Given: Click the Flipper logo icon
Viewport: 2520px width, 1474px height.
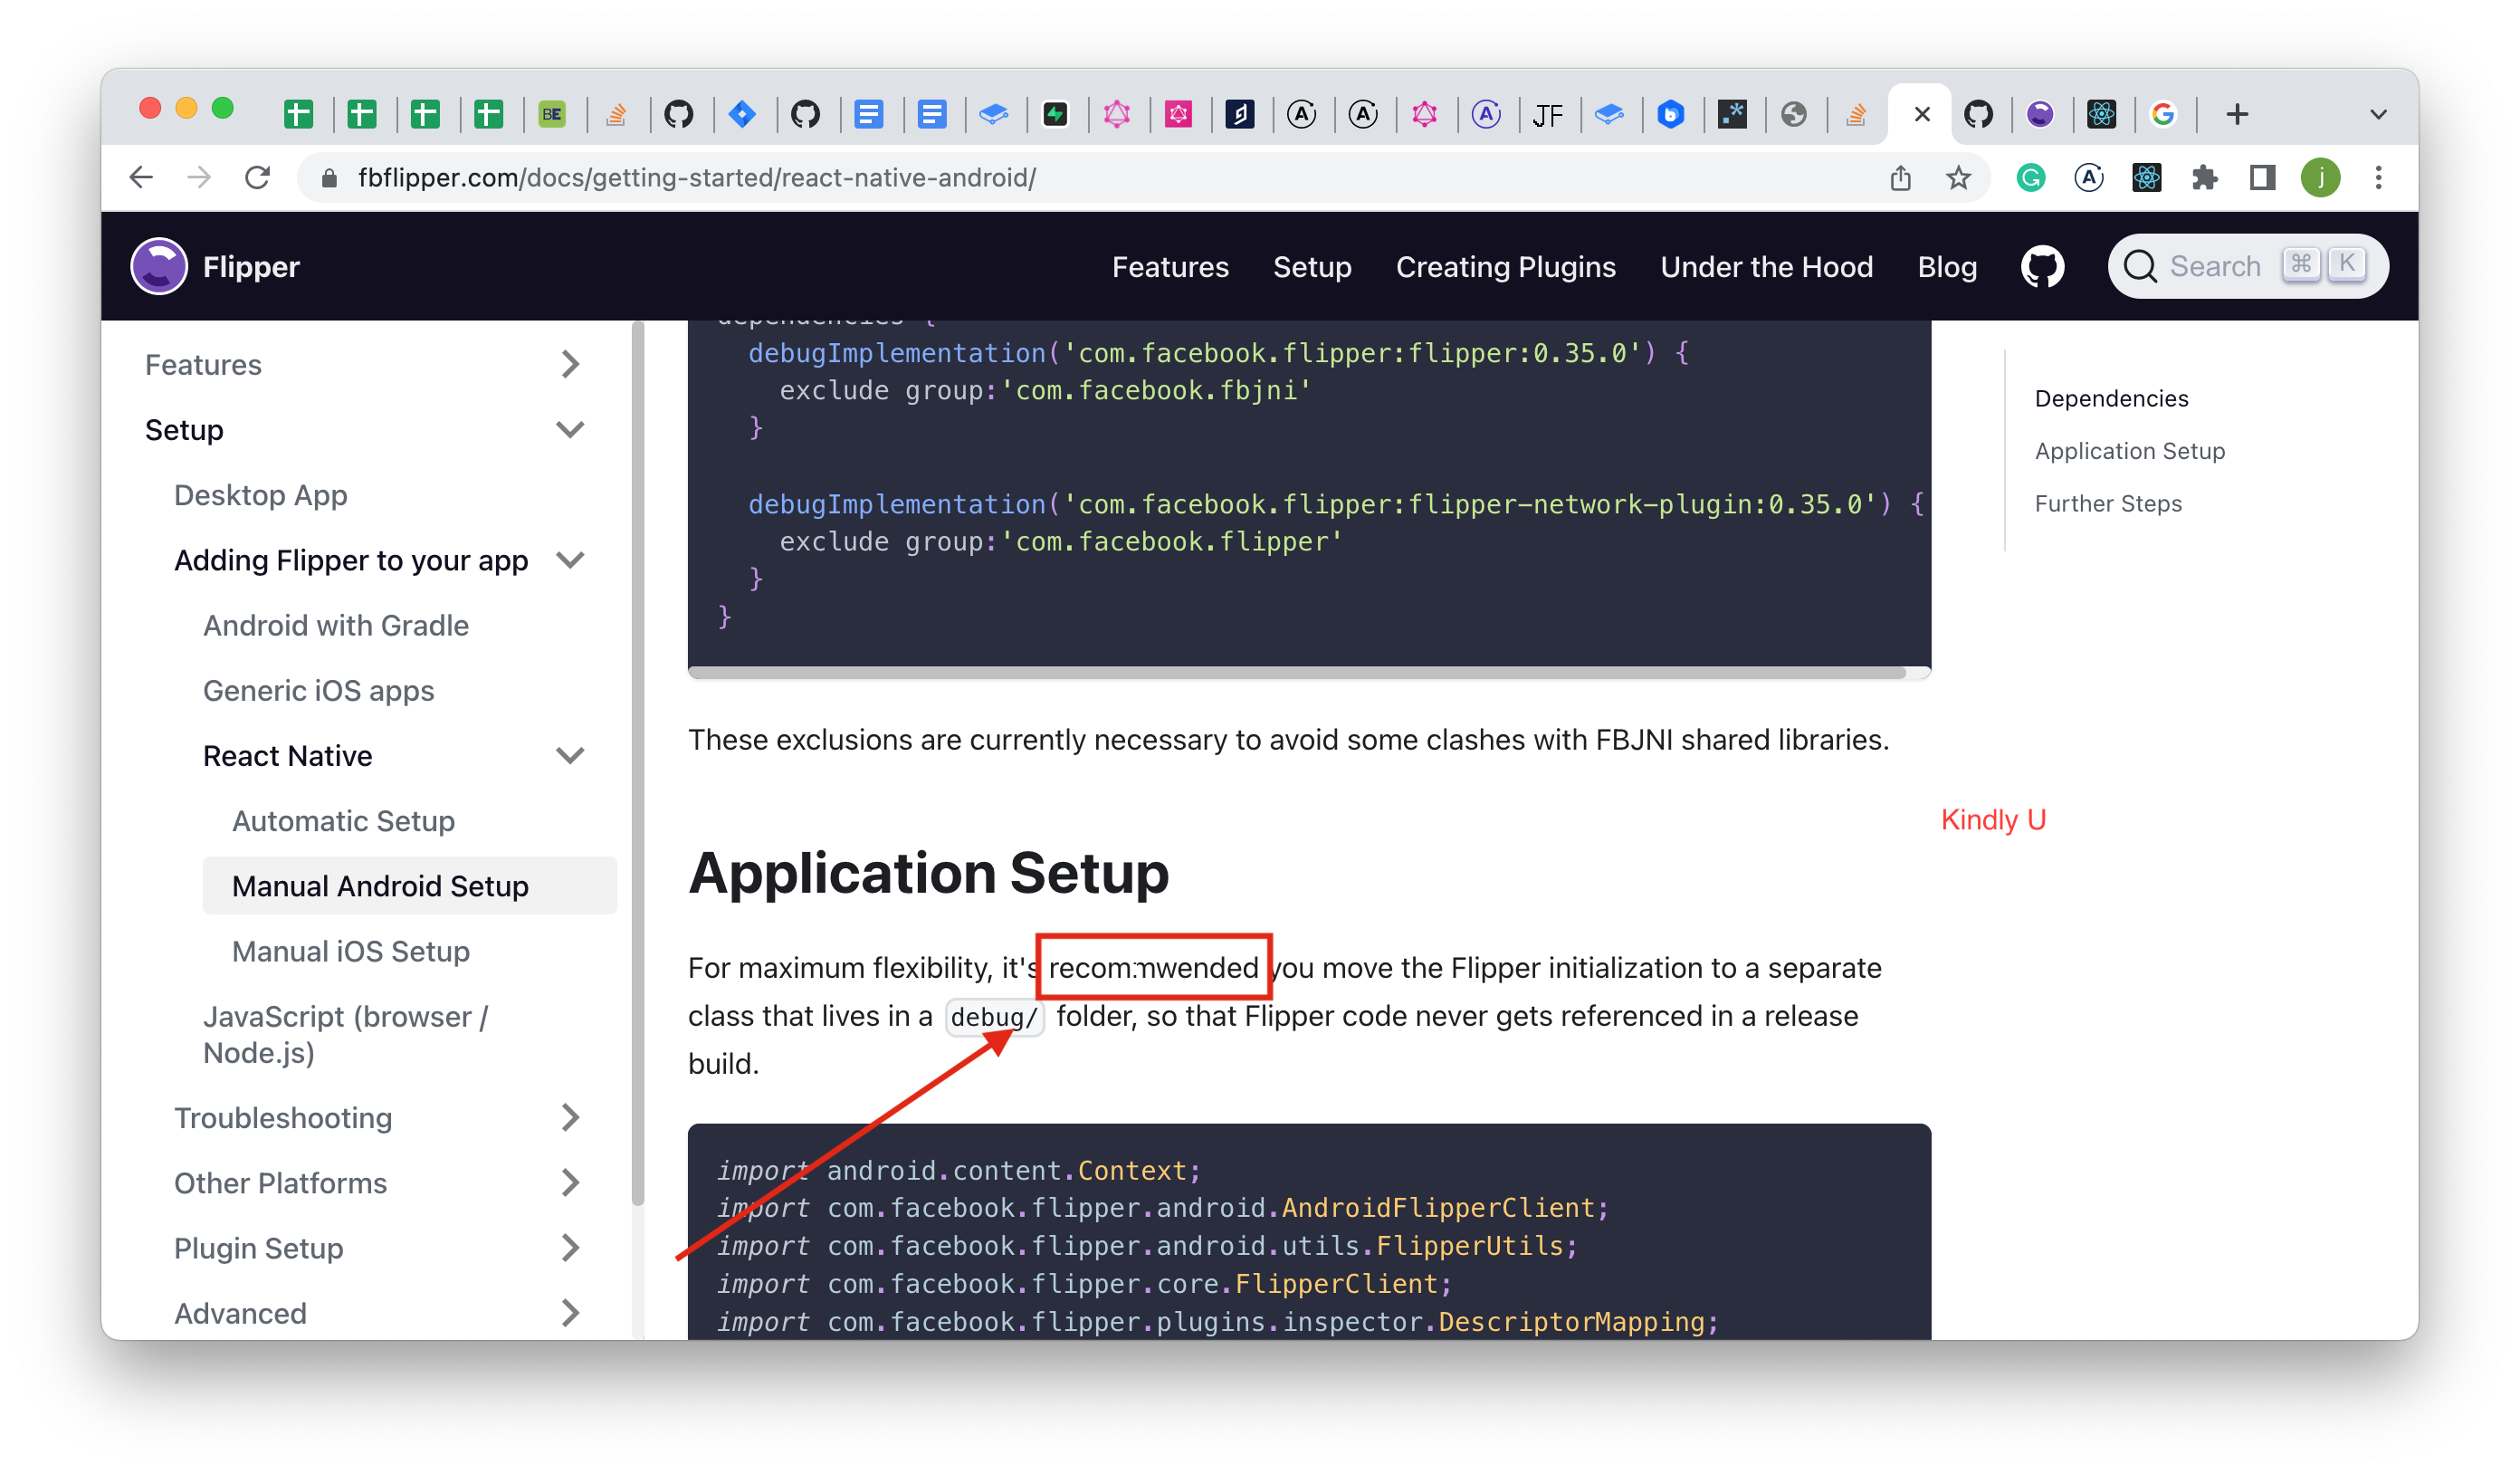Looking at the screenshot, I should 159,266.
